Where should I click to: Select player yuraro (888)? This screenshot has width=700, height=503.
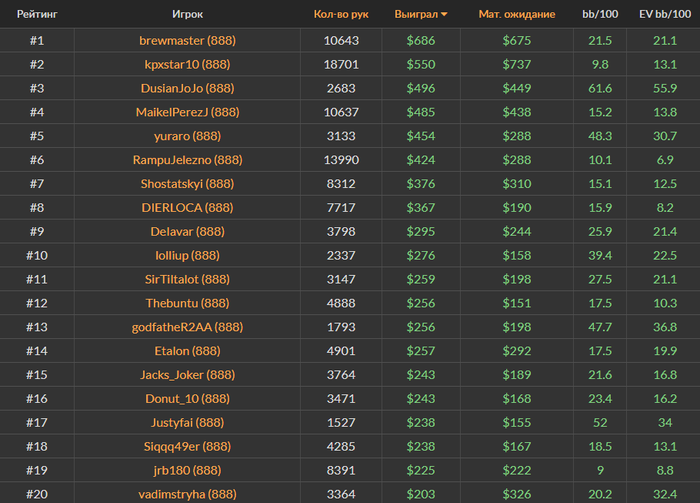tap(188, 136)
